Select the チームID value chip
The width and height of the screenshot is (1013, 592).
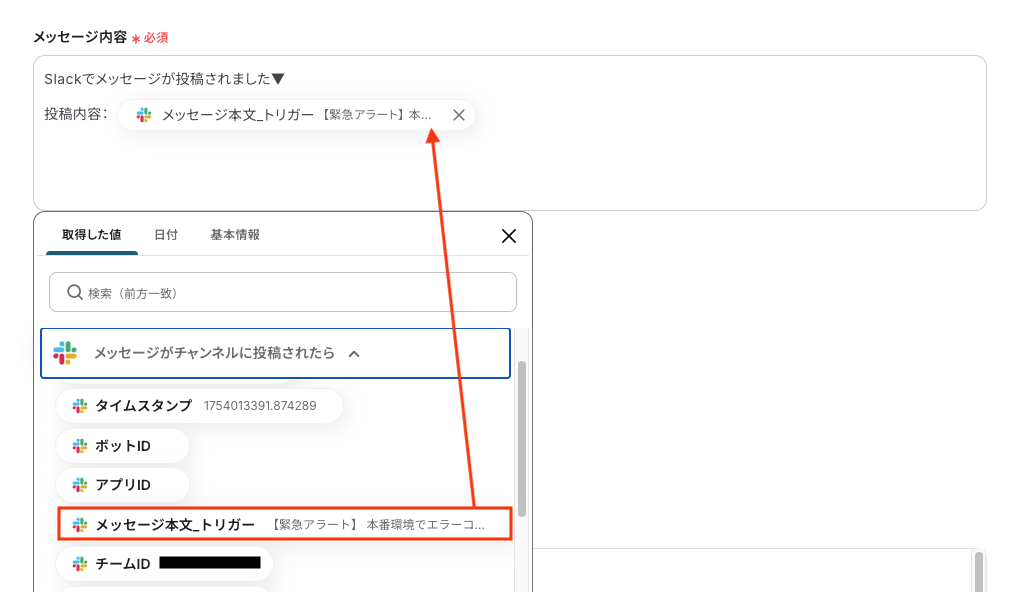(164, 564)
